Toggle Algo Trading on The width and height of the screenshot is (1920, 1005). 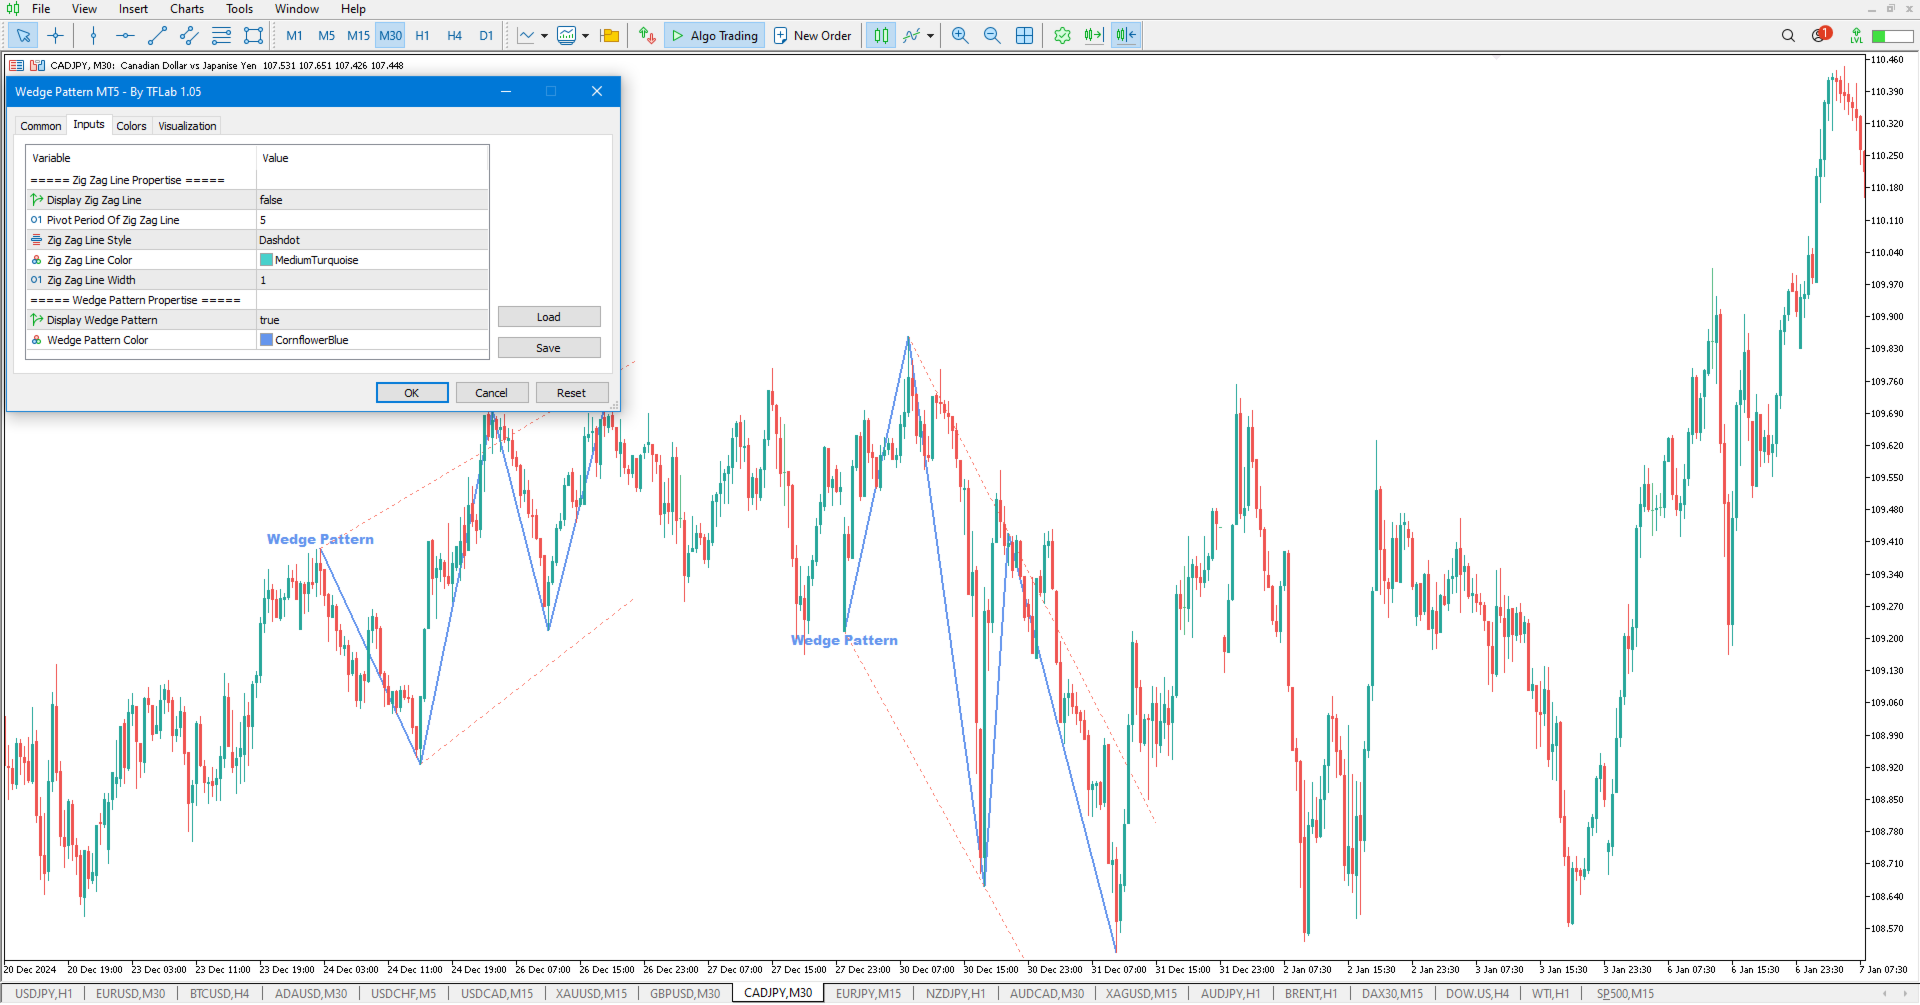click(x=713, y=35)
